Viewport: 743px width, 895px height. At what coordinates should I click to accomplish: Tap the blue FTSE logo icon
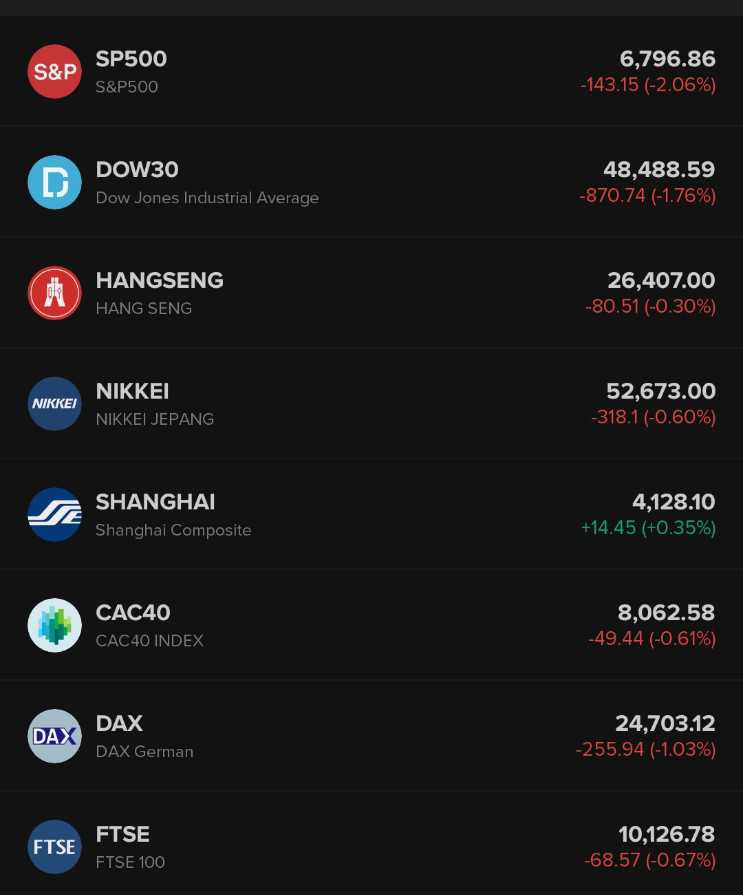click(54, 847)
